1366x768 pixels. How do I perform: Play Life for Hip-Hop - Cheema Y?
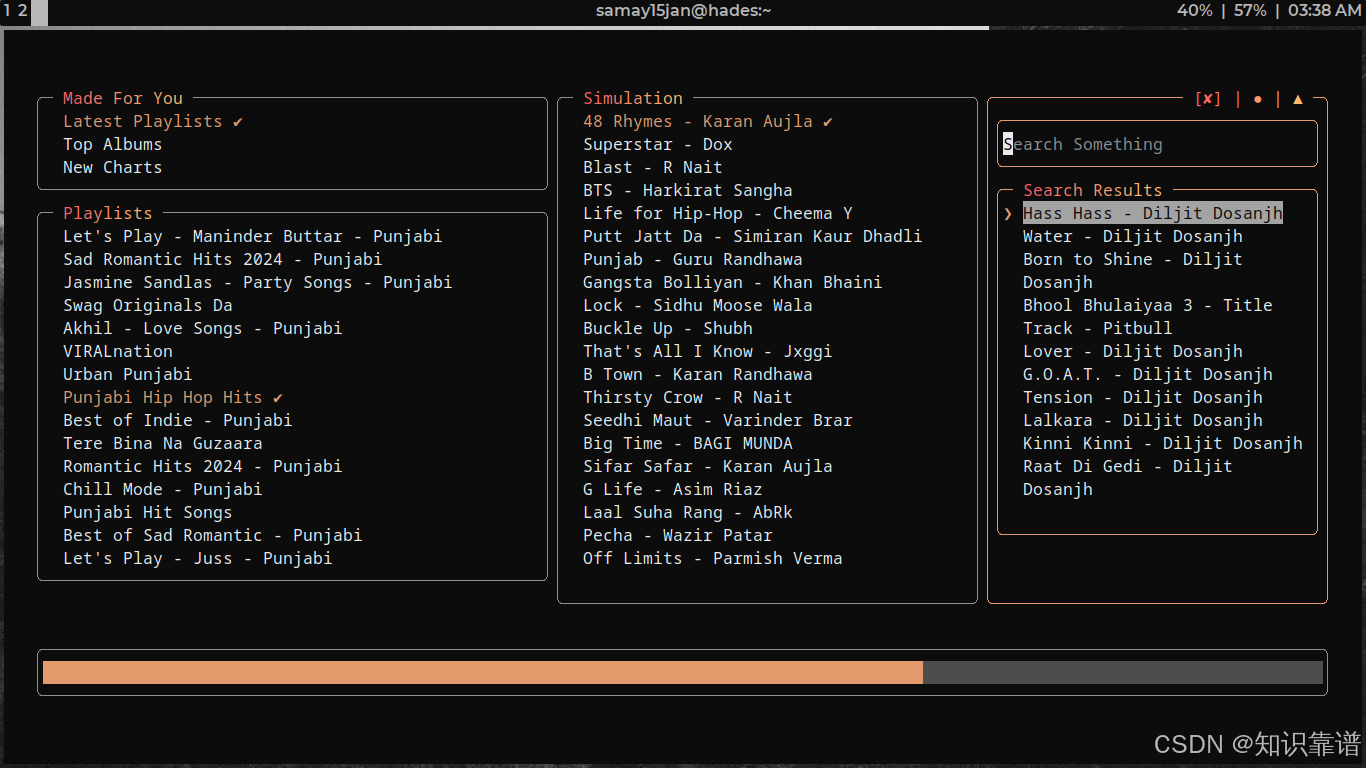coord(718,213)
